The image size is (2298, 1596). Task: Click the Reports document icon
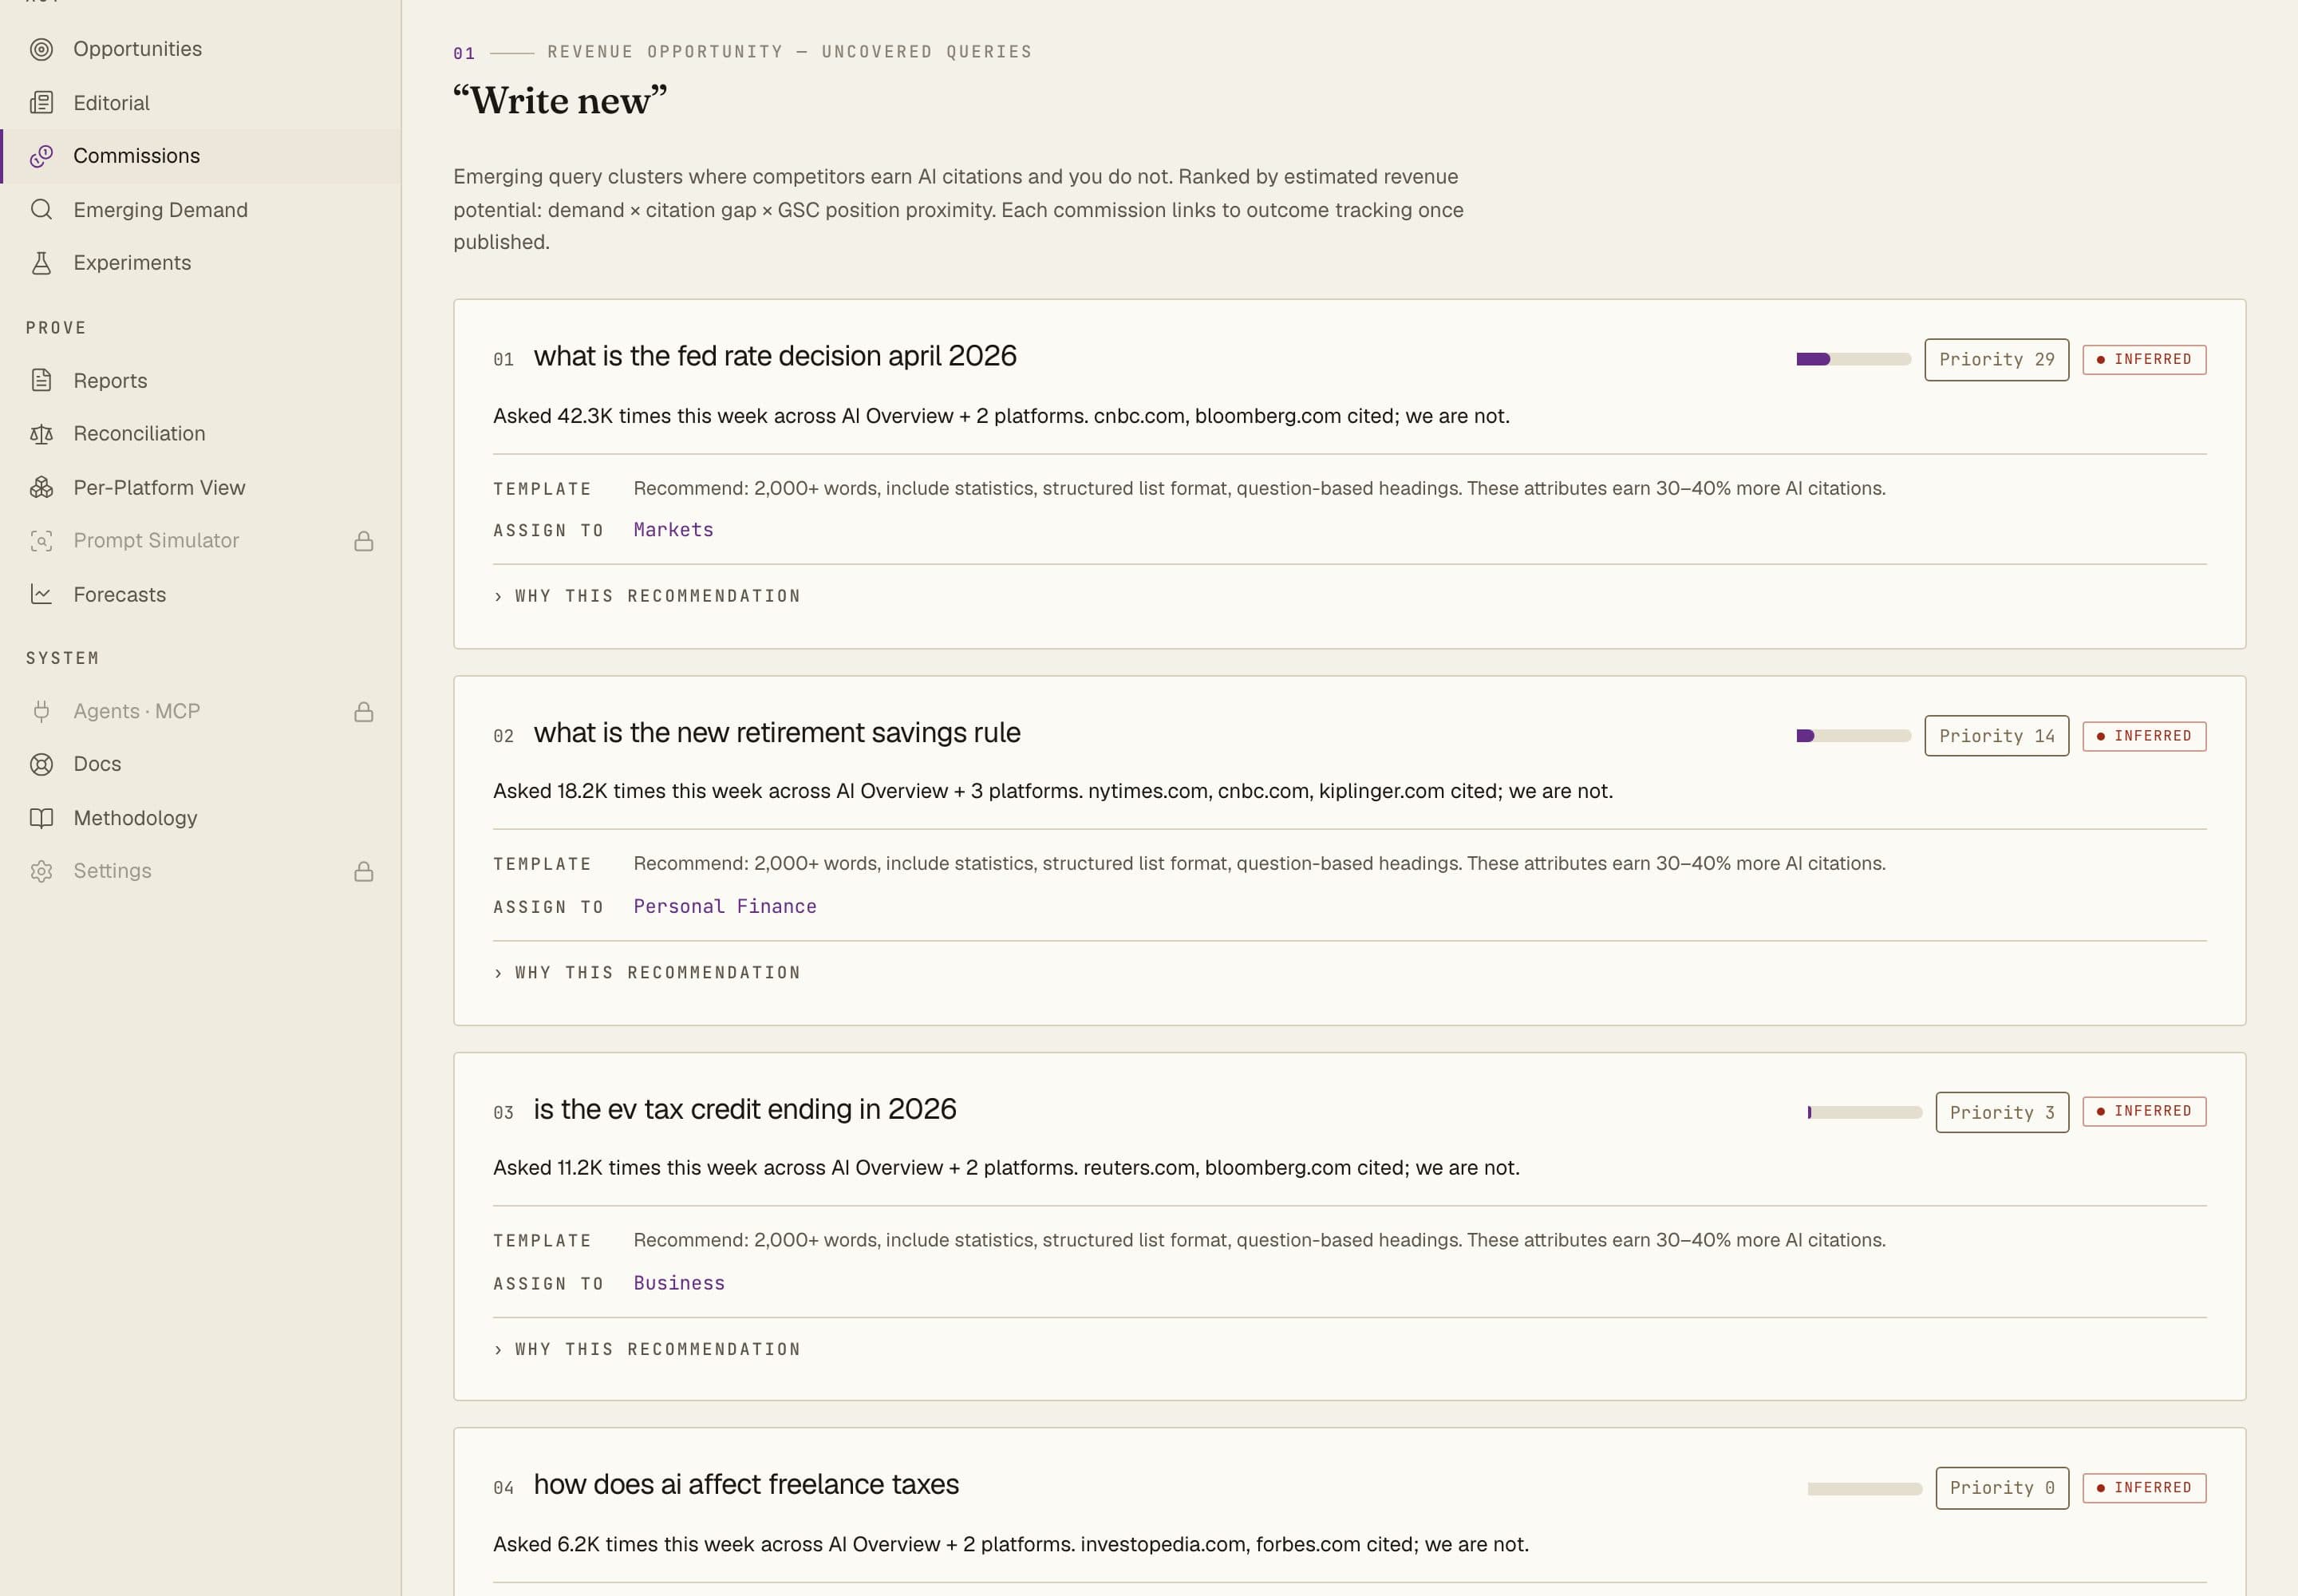point(41,381)
